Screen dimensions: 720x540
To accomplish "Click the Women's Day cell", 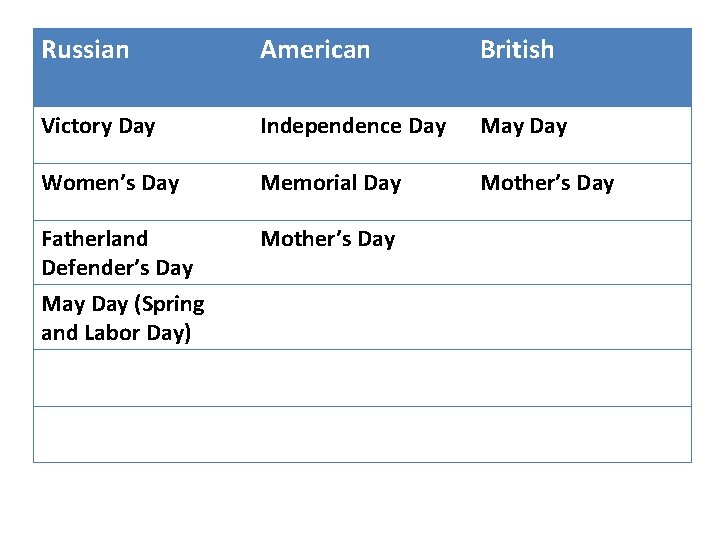I will point(110,183).
